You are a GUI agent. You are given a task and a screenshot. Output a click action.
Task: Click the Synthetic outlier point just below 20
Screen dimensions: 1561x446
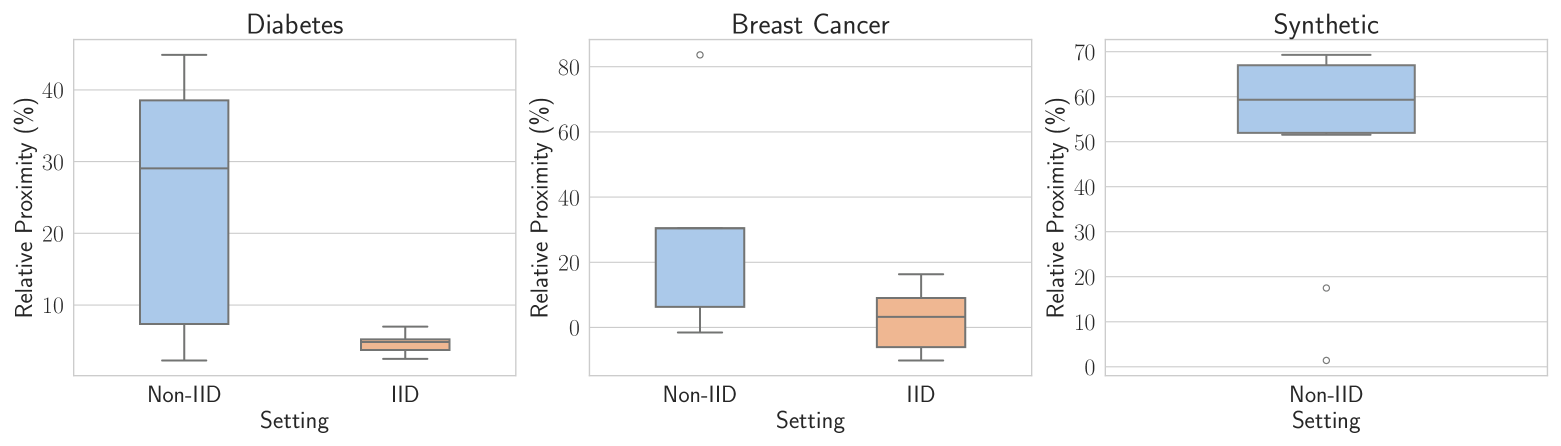(x=1326, y=288)
